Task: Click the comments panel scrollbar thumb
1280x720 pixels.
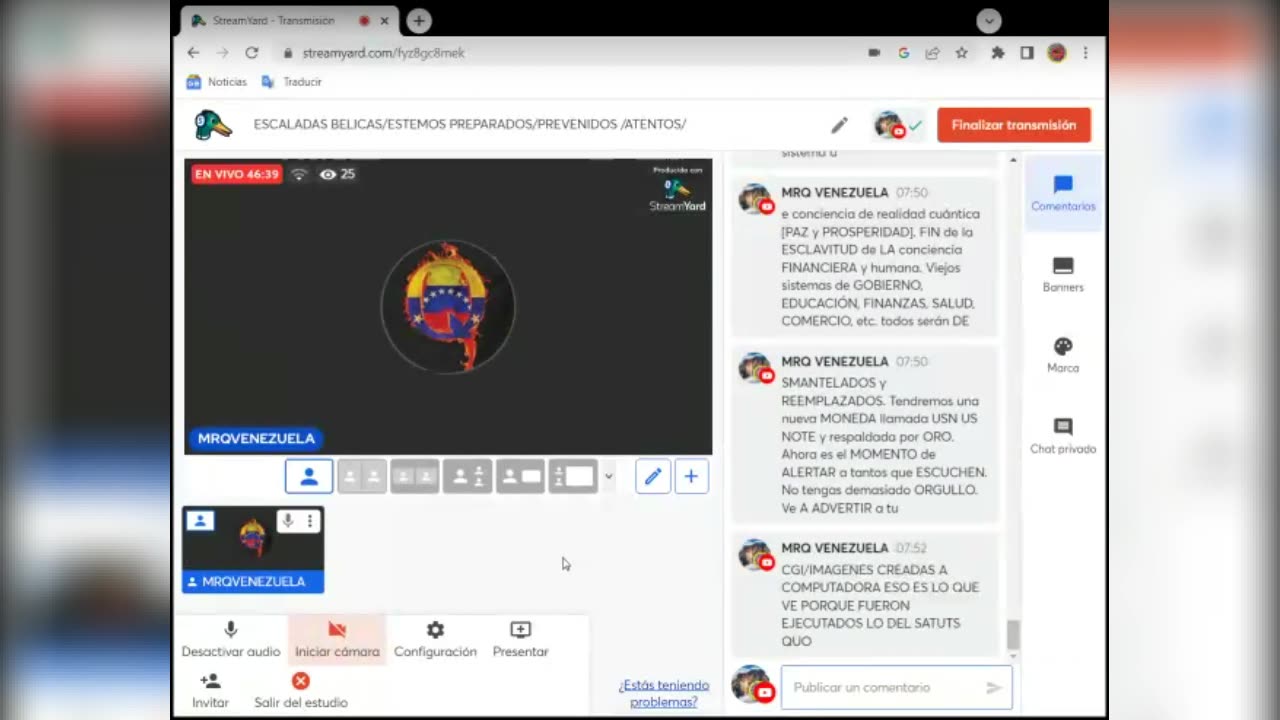Action: (1013, 634)
